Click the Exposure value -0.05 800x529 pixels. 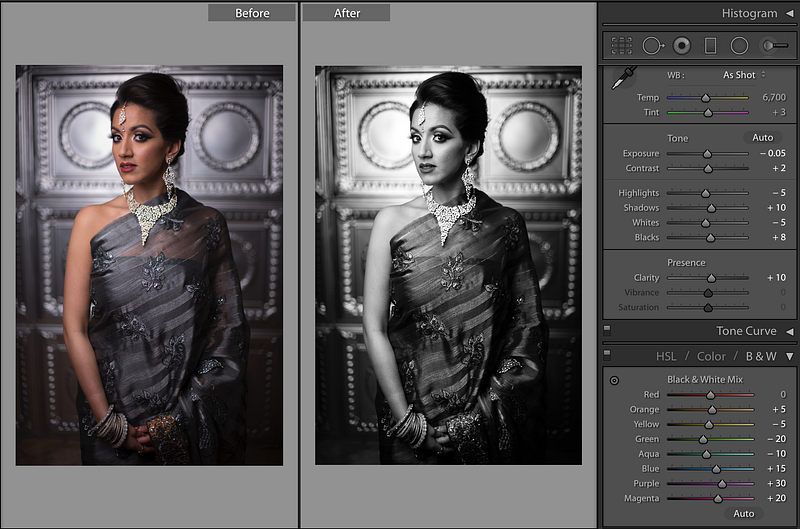point(773,153)
